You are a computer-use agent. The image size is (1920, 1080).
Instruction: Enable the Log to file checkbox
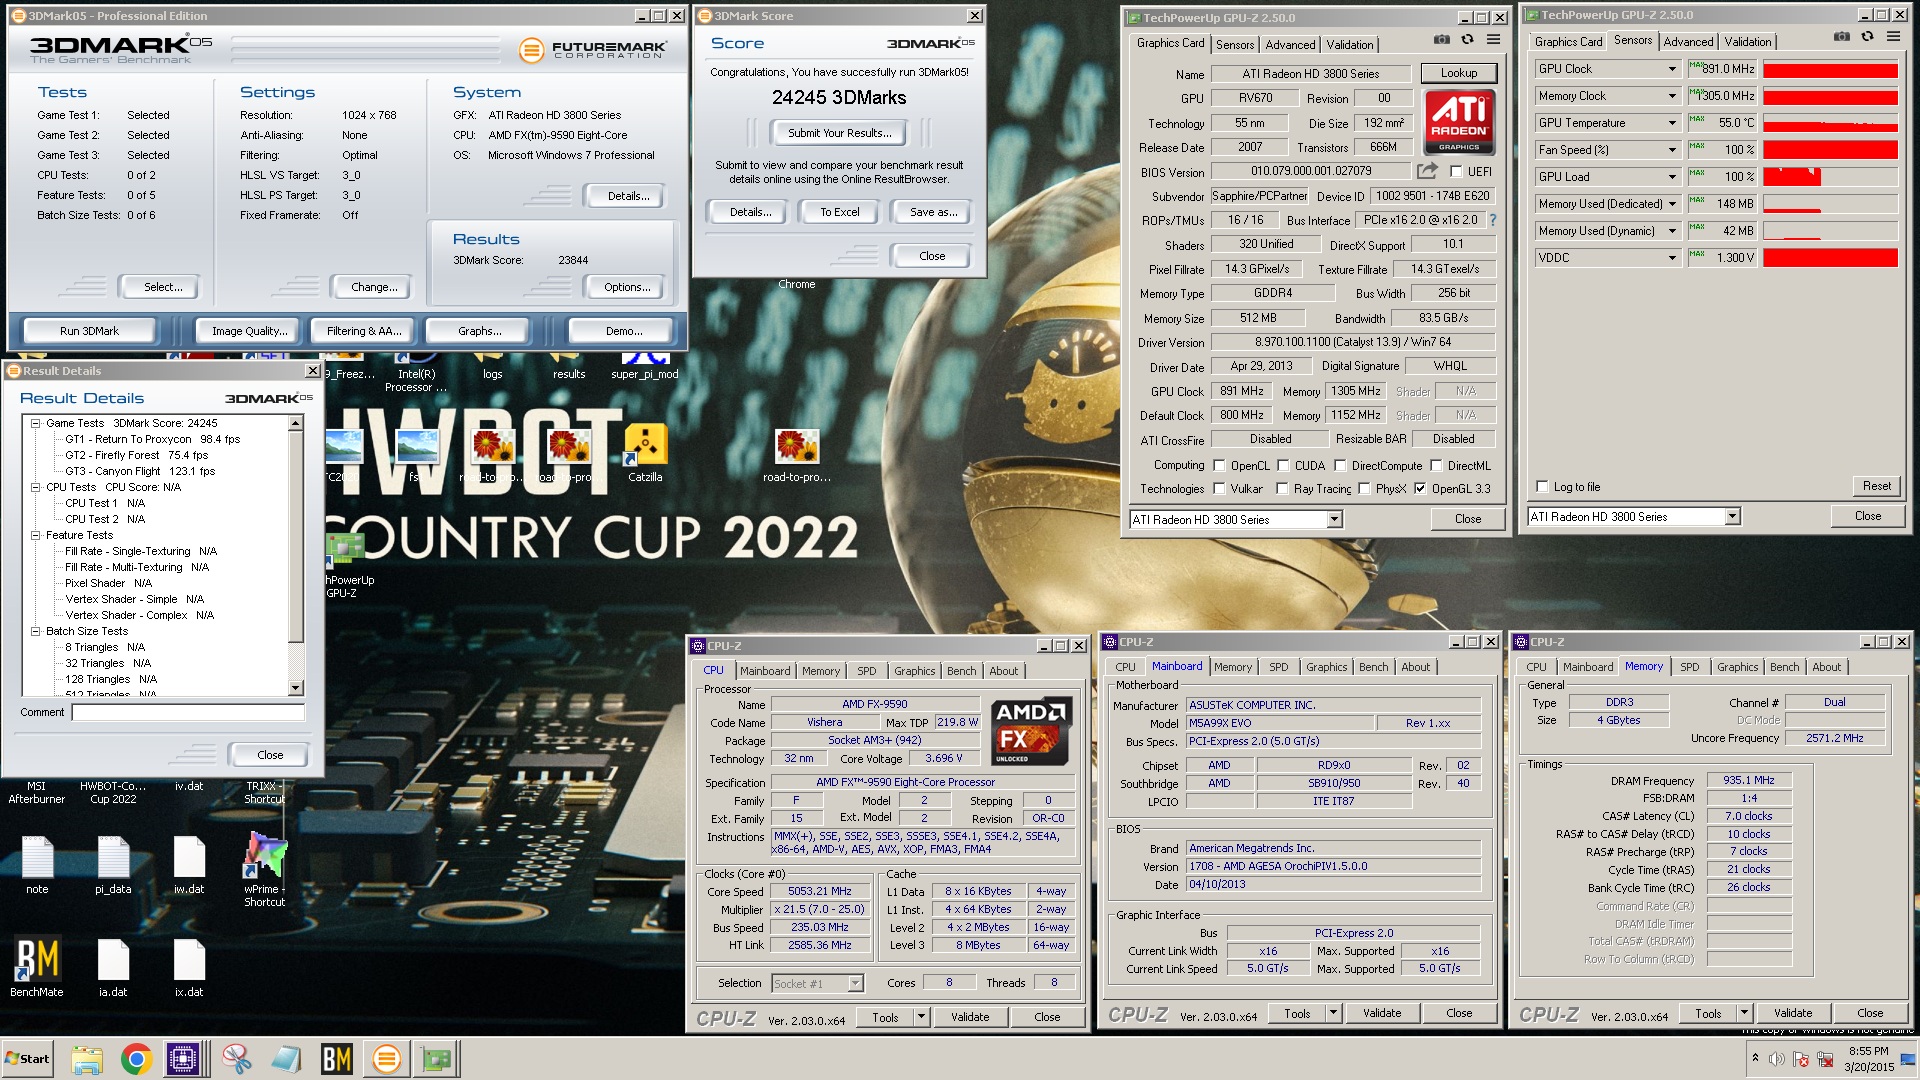point(1542,487)
